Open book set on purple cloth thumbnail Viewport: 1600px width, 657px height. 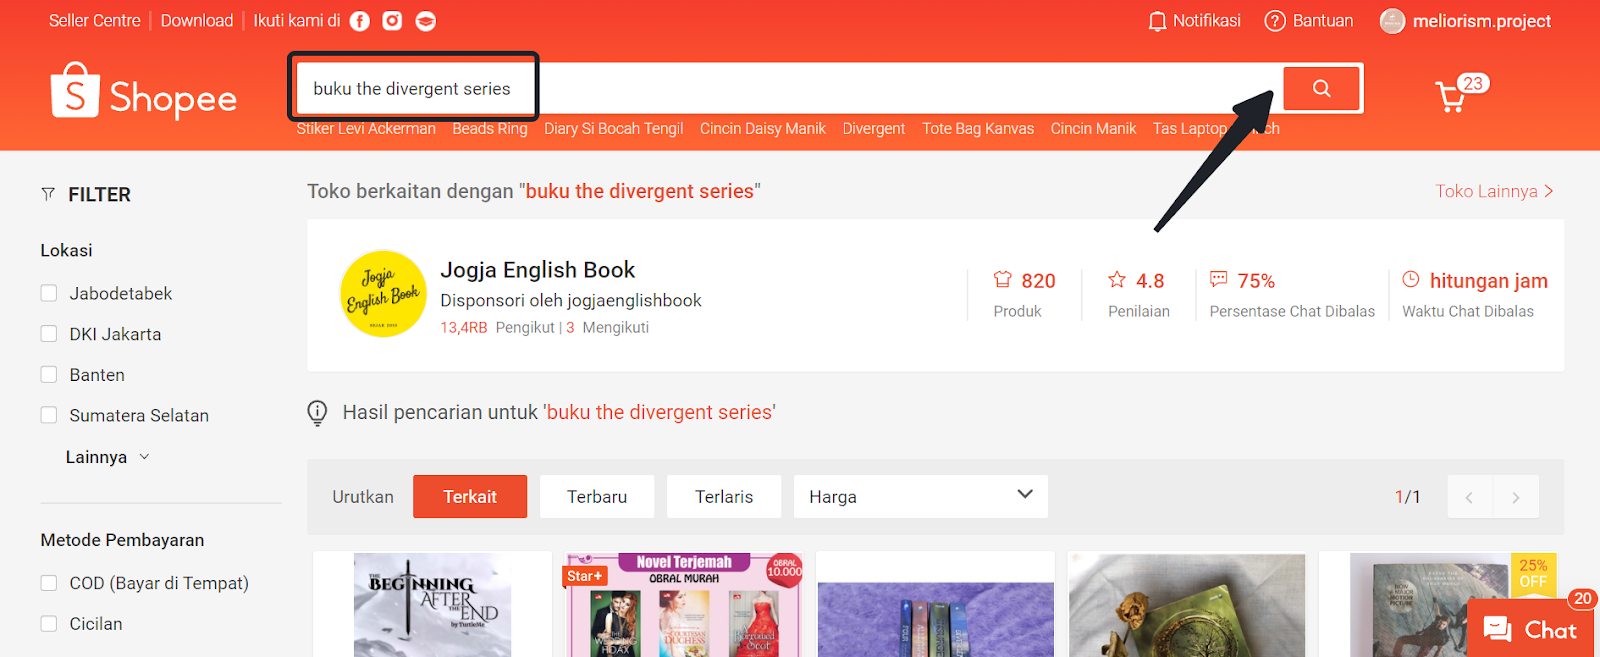click(936, 618)
